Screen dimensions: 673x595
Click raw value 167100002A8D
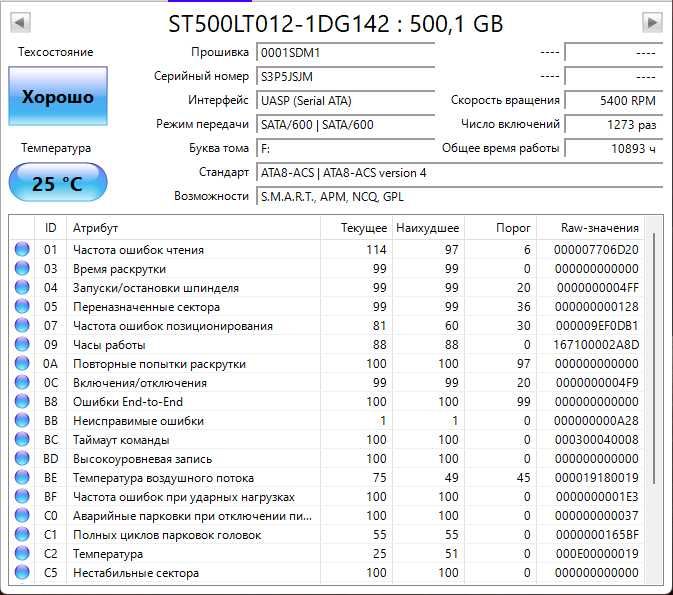[x=596, y=344]
